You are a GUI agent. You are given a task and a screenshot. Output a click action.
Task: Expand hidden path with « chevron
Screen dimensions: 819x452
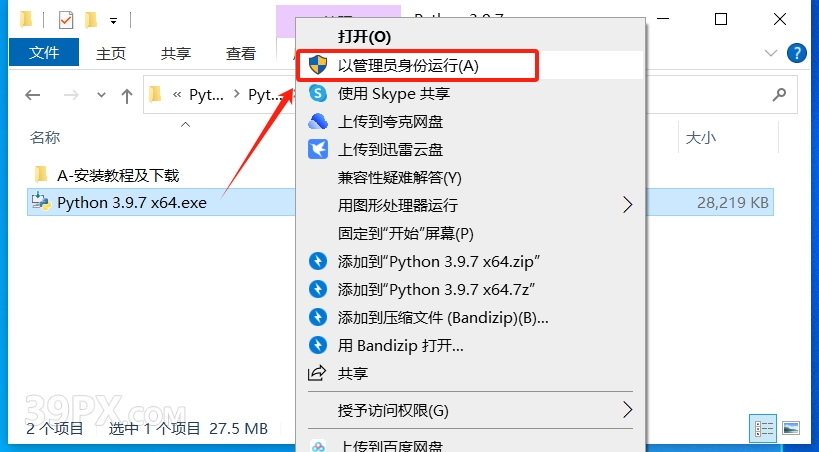pos(178,95)
